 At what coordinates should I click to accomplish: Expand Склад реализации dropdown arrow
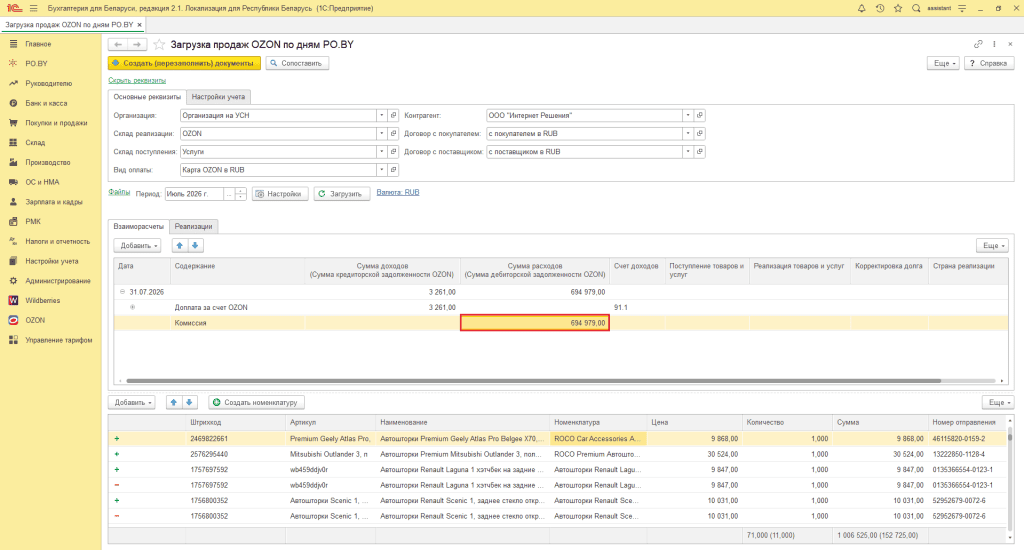pyautogui.click(x=381, y=133)
